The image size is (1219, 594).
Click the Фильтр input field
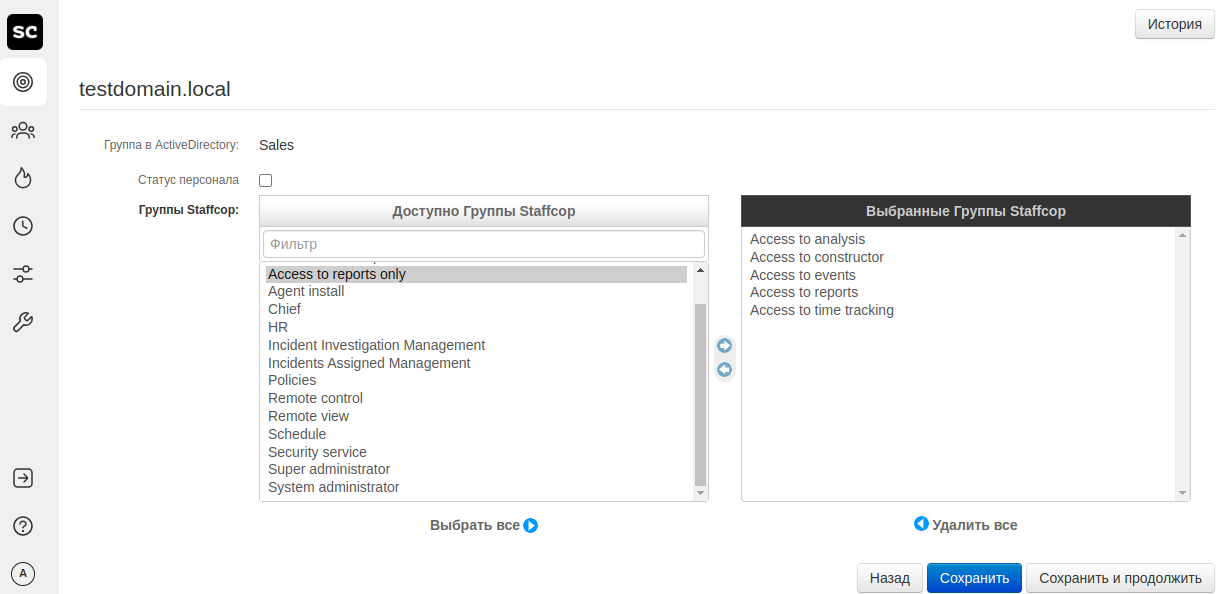pos(484,244)
